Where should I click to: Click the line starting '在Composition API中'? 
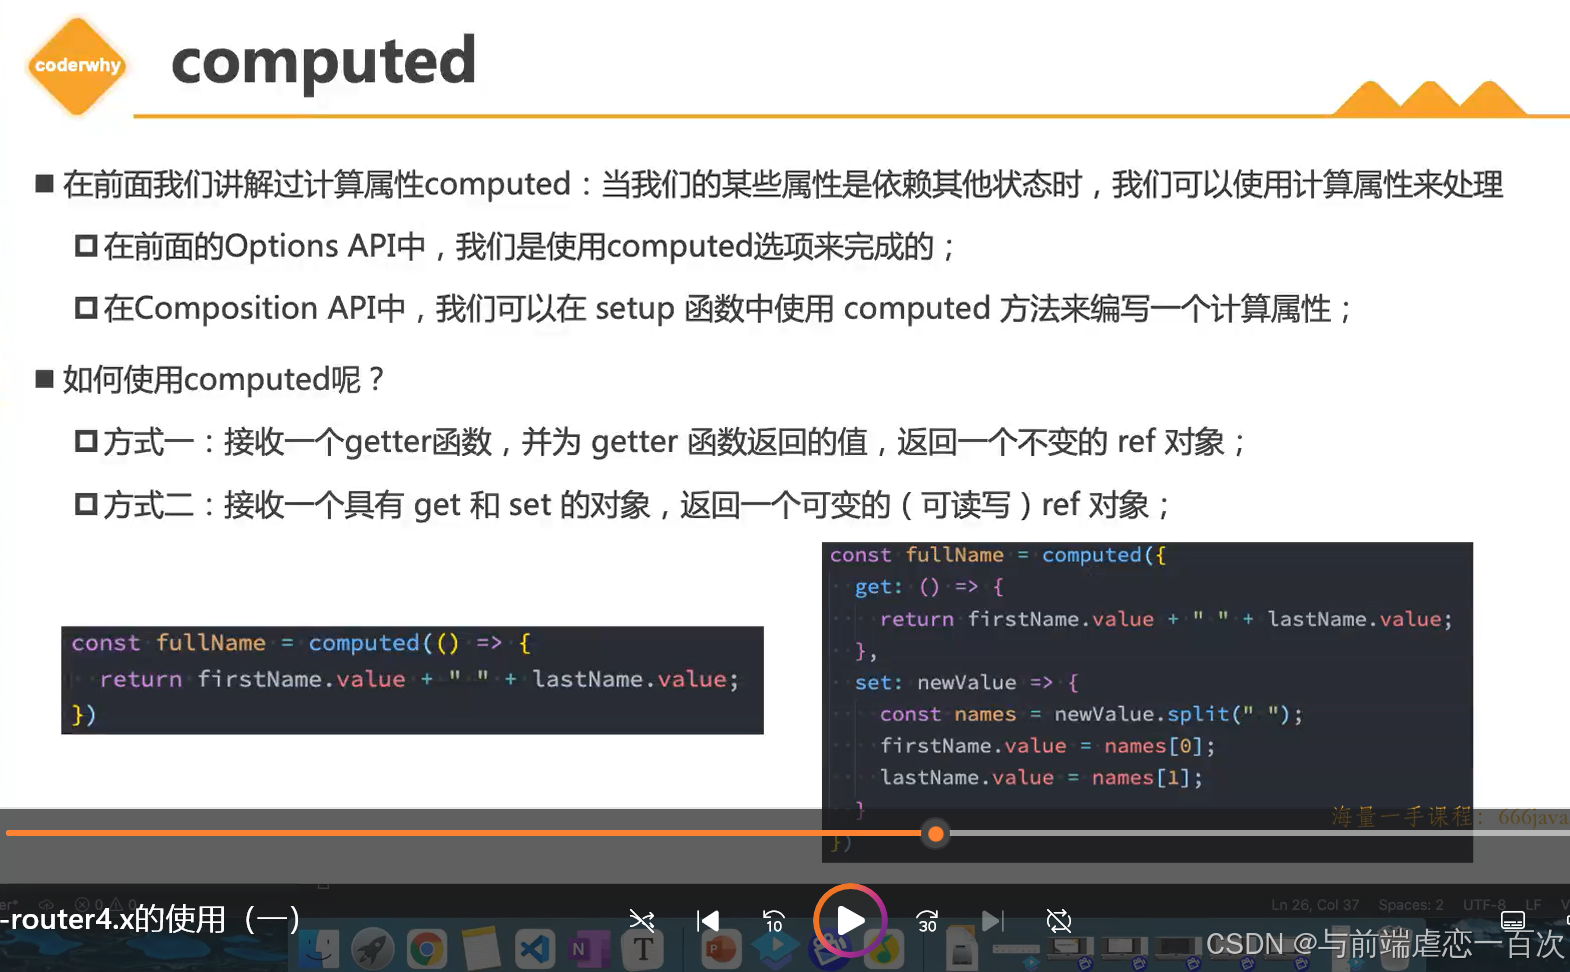click(x=728, y=309)
